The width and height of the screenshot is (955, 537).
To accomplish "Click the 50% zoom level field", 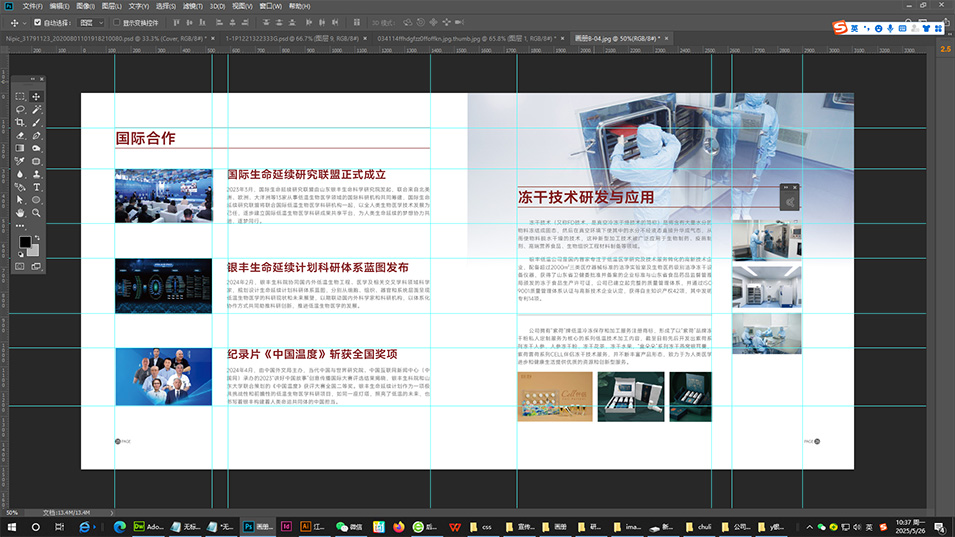I will (x=13, y=512).
